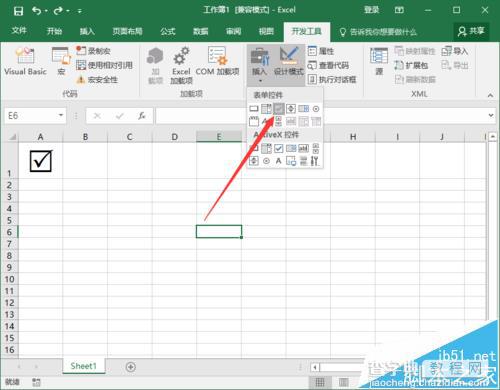Click the Normal view icon in status bar
Image resolution: width=500 pixels, height=390 pixels.
point(320,382)
